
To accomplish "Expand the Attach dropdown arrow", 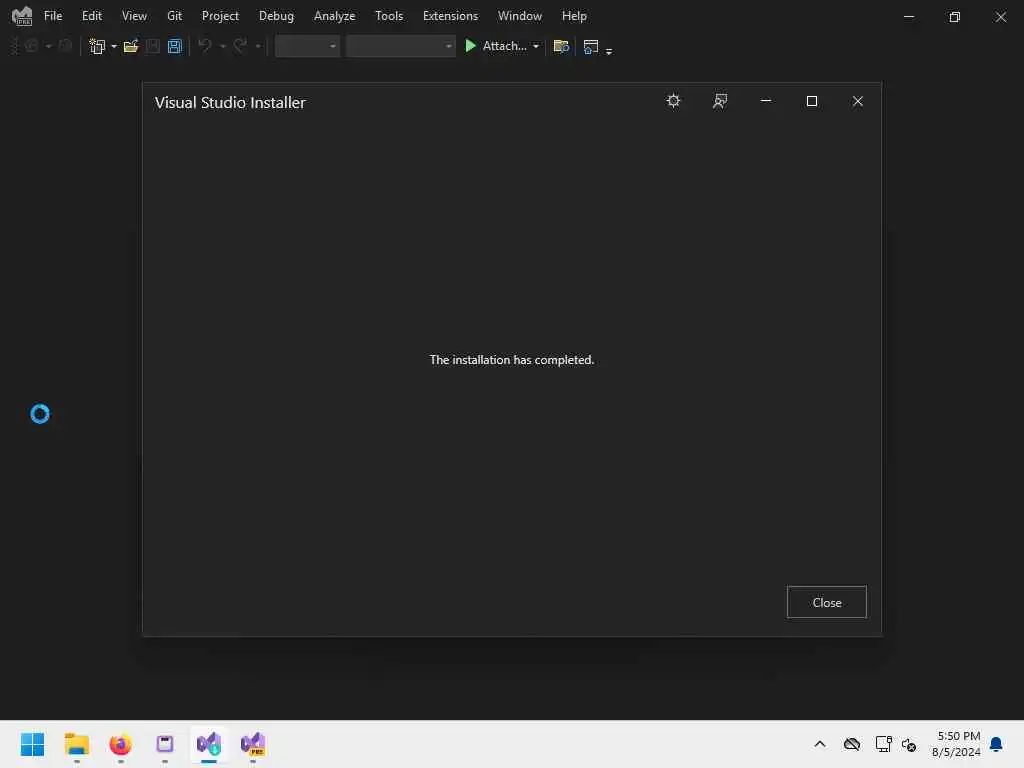I will [x=536, y=46].
